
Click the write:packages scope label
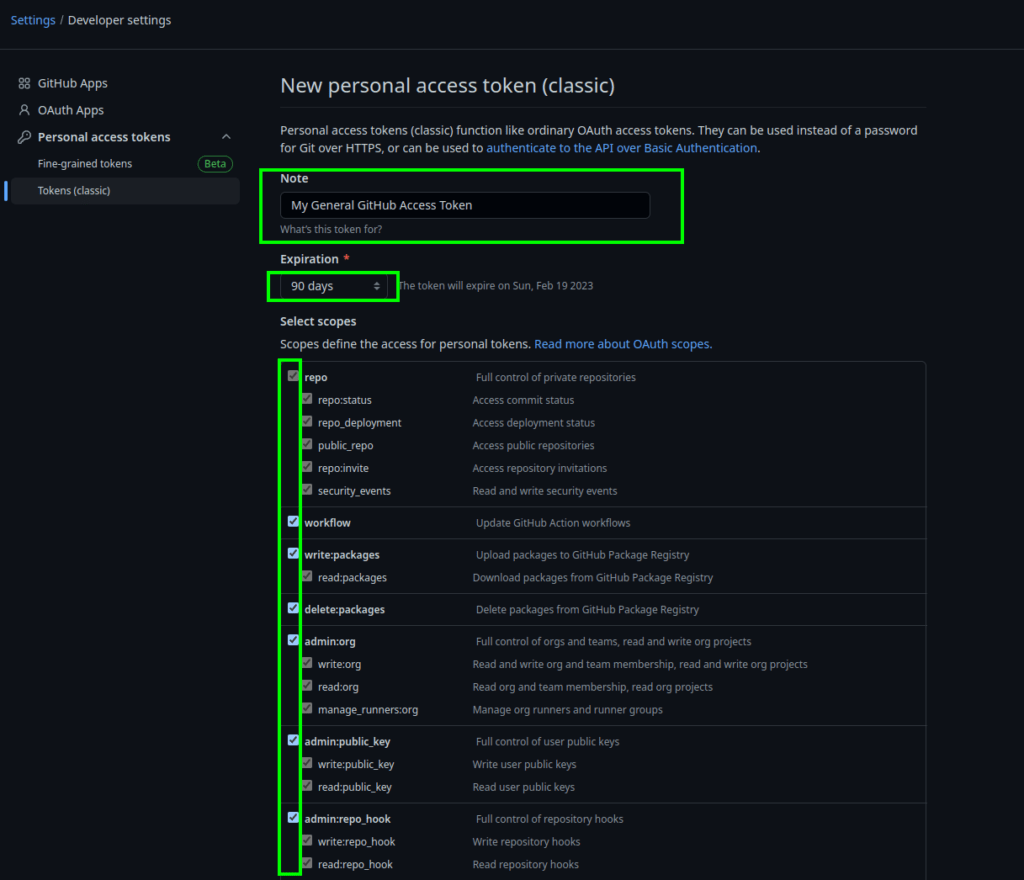[342, 555]
